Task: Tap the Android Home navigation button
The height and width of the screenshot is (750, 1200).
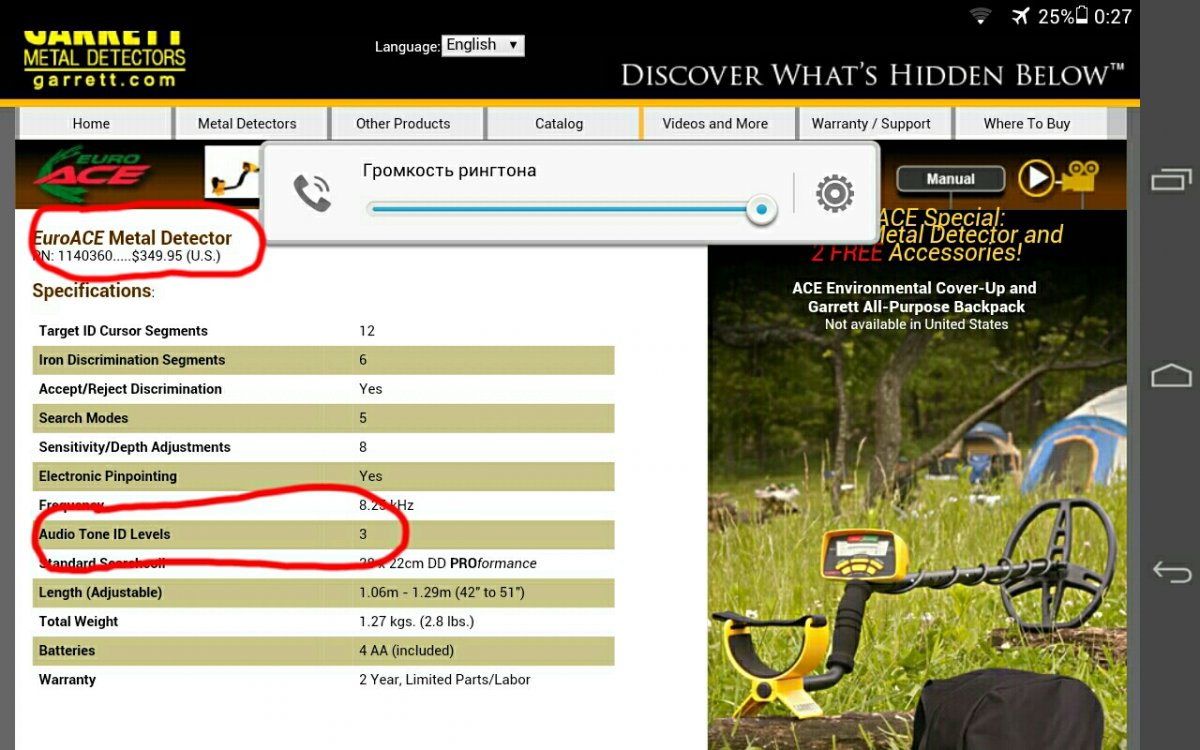Action: pyautogui.click(x=1171, y=375)
